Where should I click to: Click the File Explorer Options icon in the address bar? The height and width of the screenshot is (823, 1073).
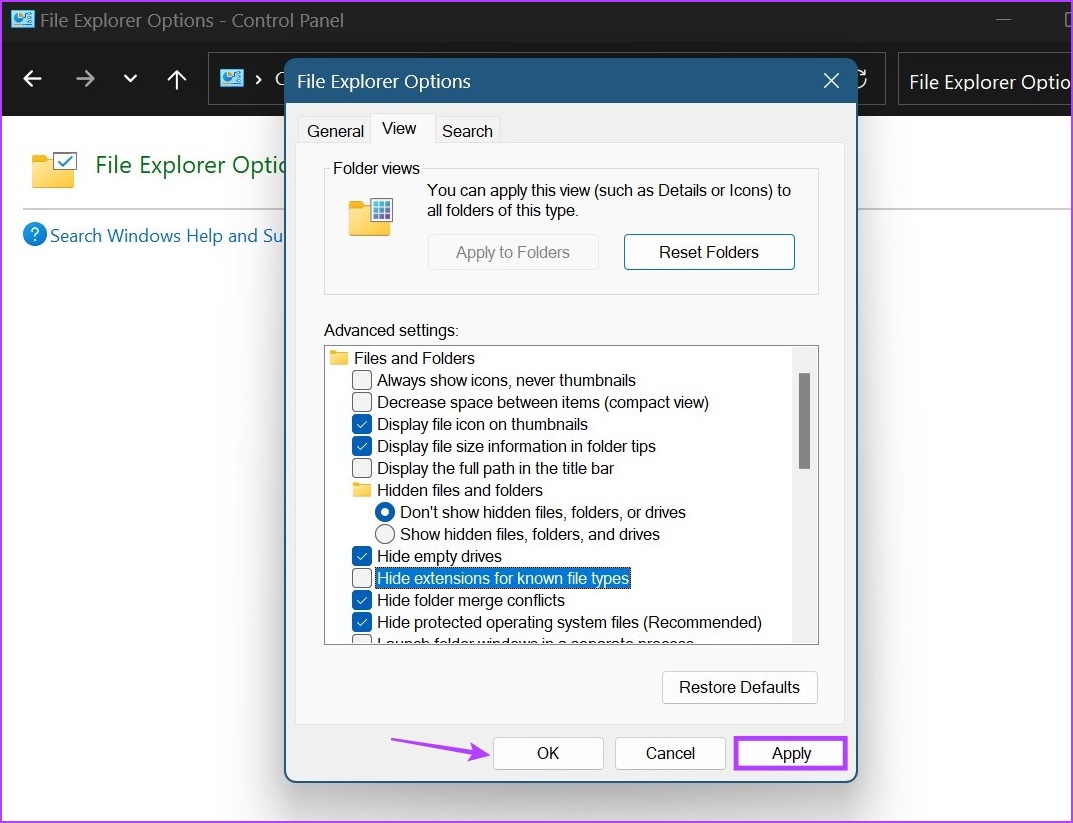pyautogui.click(x=232, y=78)
